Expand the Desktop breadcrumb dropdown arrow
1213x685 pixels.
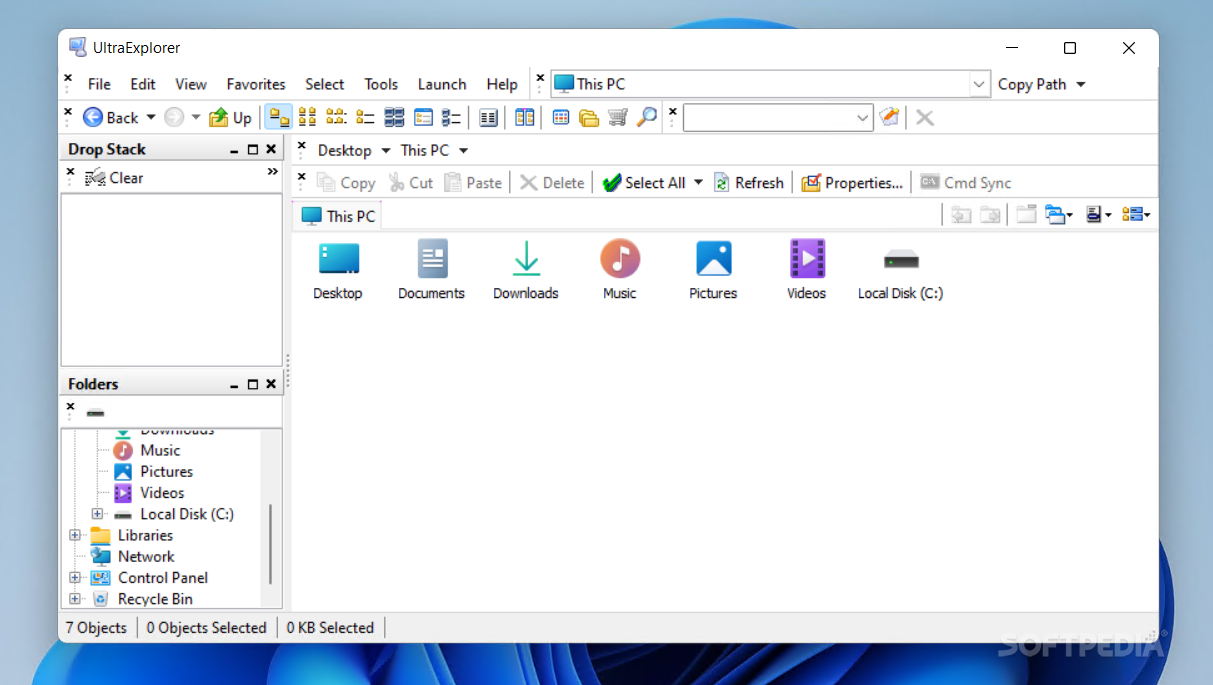coord(385,150)
